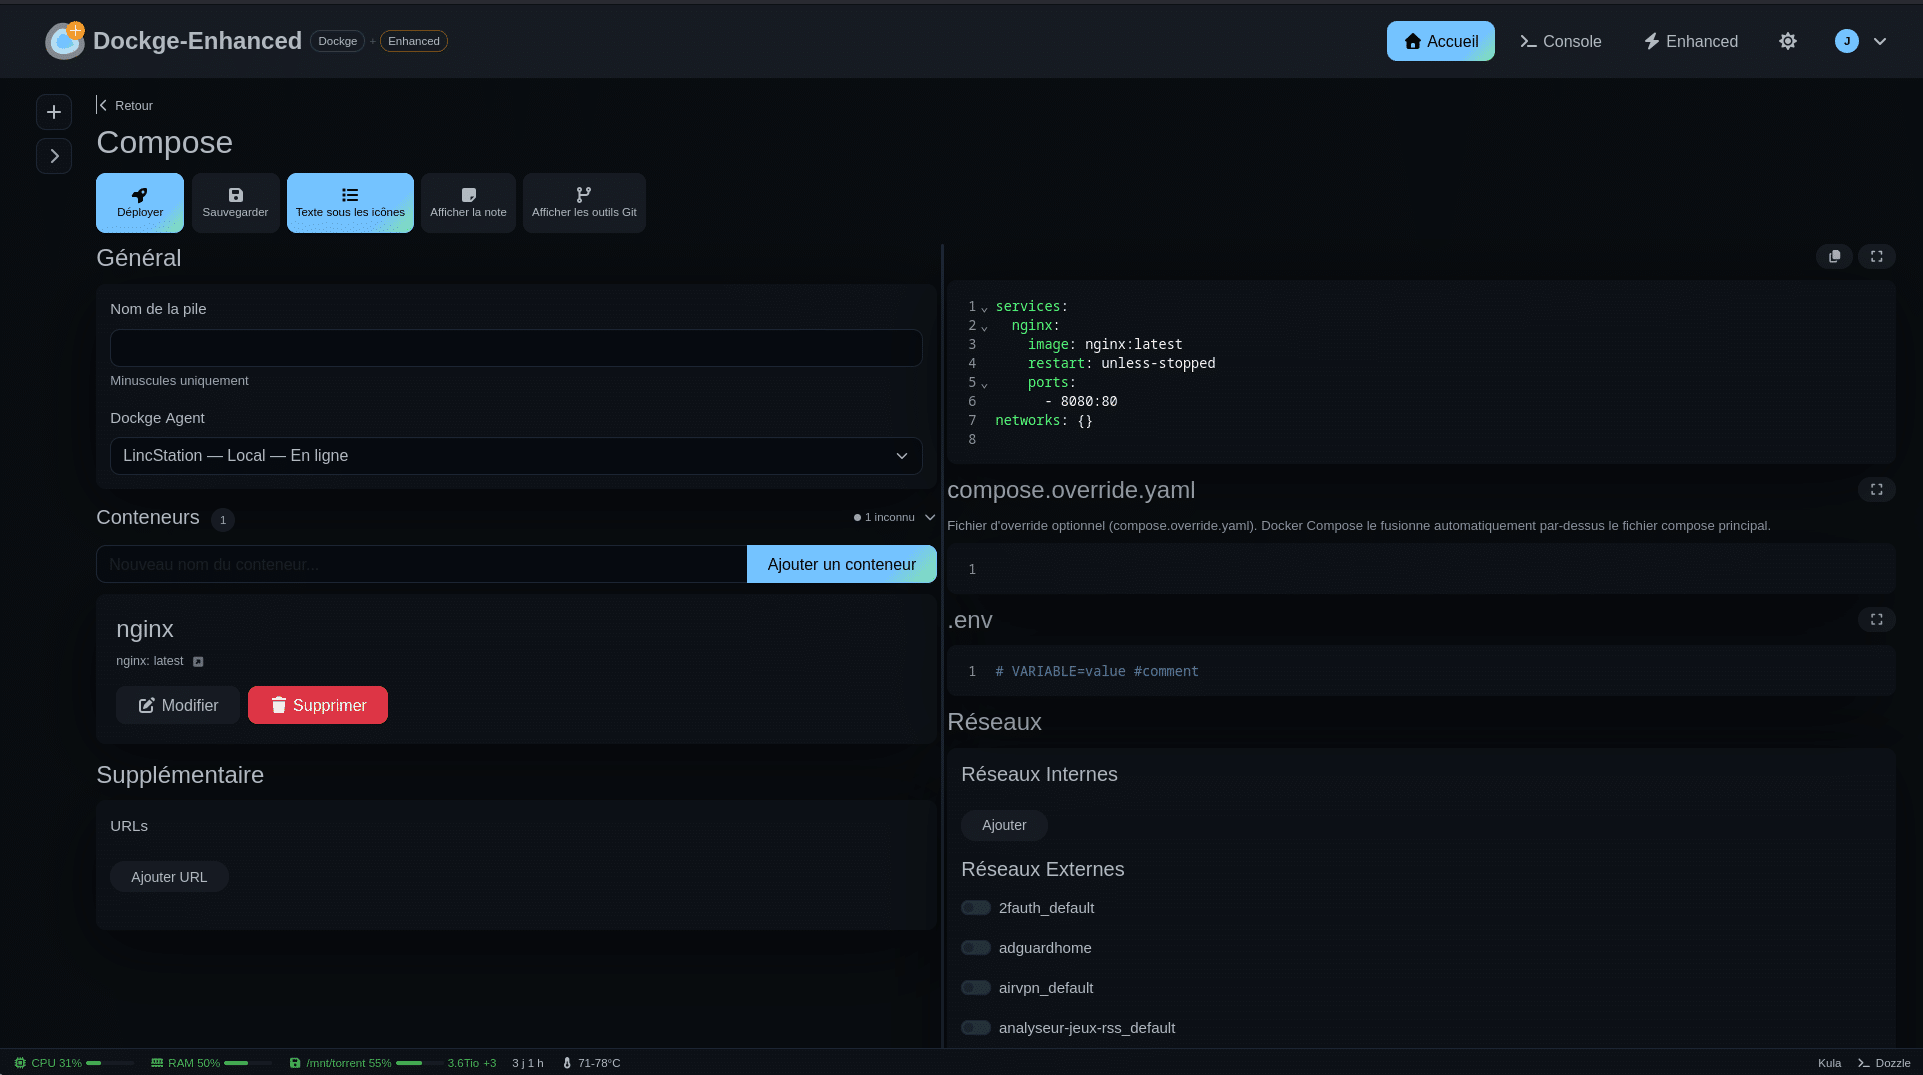Toggle the 2fauth_default external network
The height and width of the screenshot is (1075, 1923).
click(976, 908)
